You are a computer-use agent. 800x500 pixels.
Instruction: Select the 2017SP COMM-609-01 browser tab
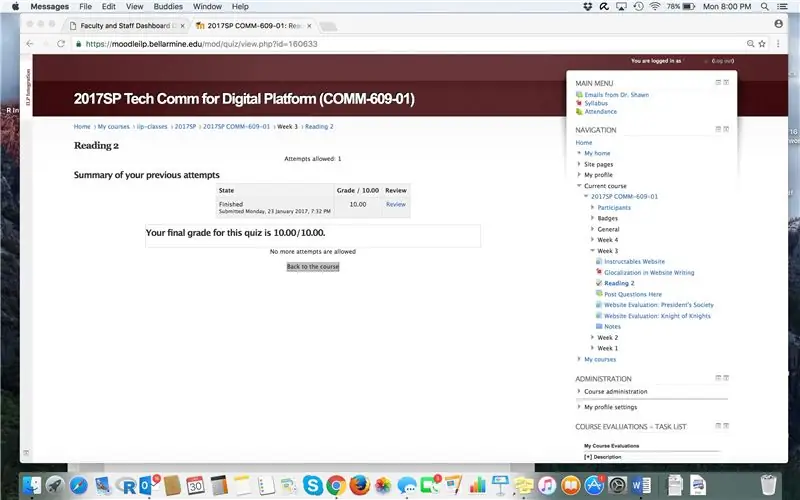click(254, 26)
